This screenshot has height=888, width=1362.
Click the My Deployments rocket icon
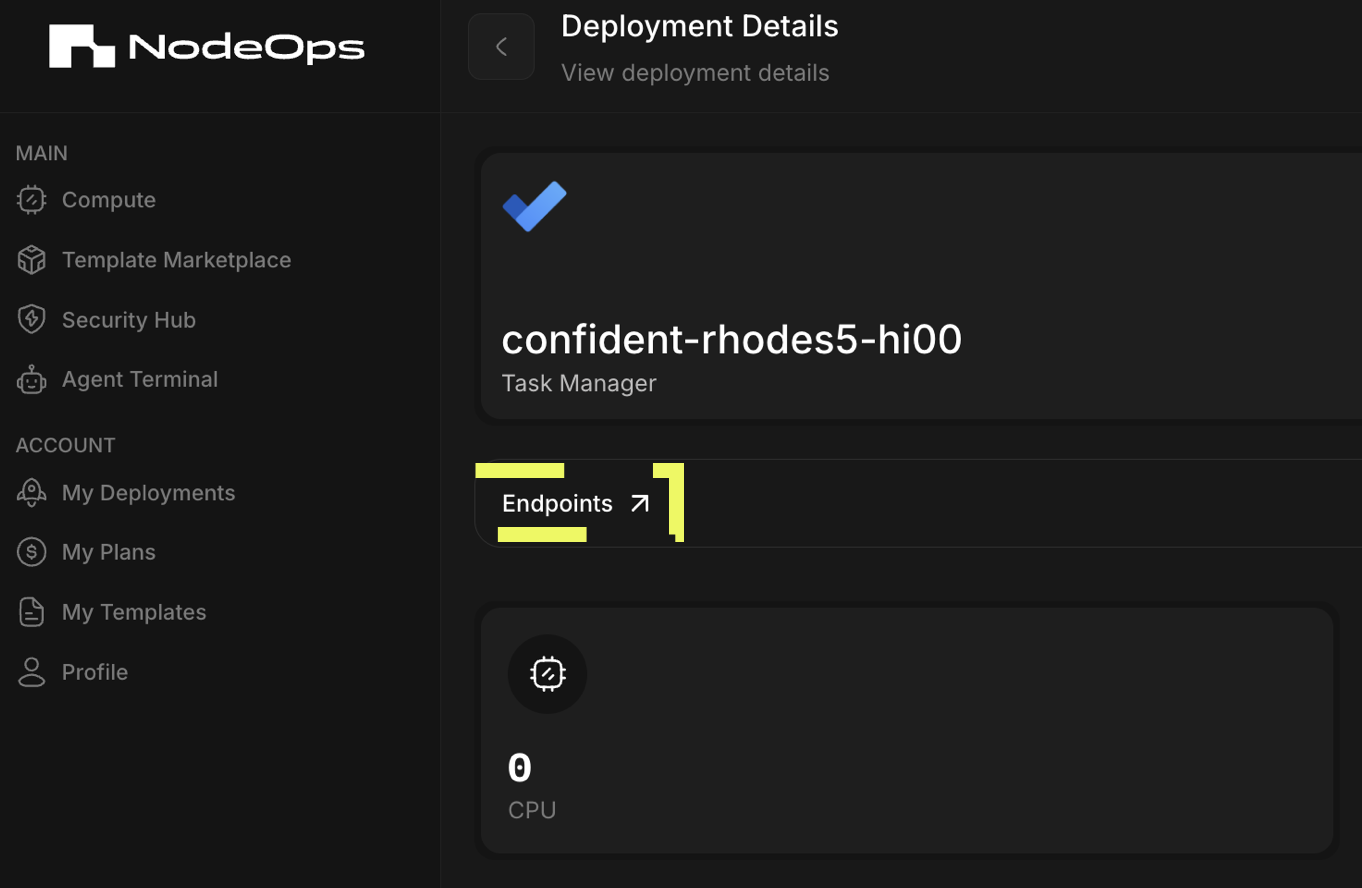click(32, 493)
